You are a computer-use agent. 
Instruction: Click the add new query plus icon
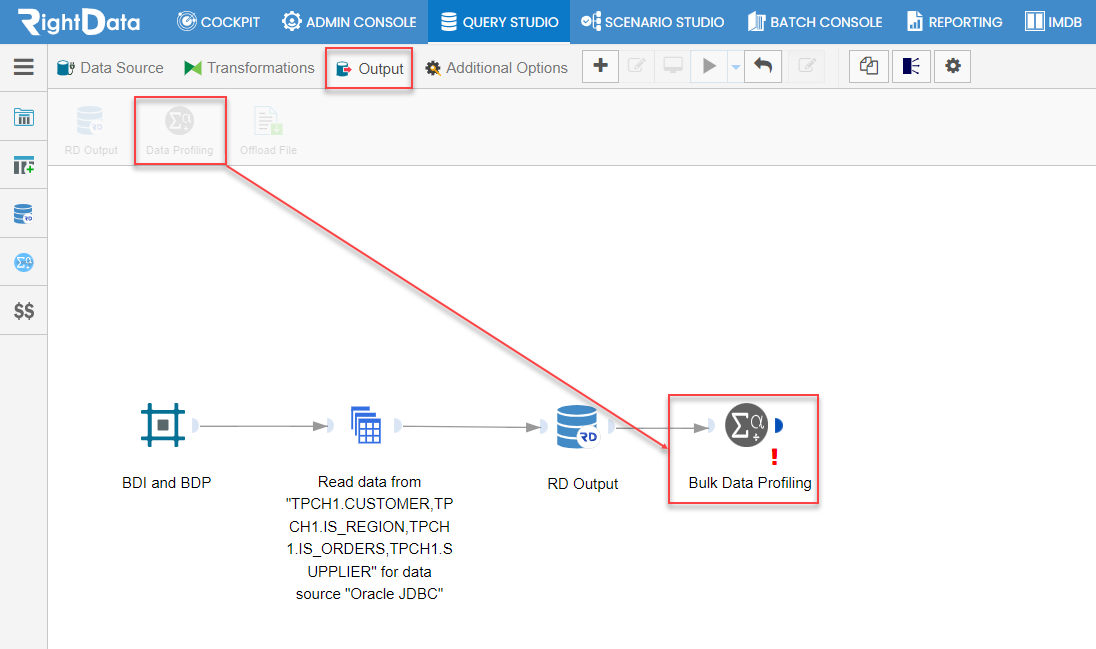(600, 66)
